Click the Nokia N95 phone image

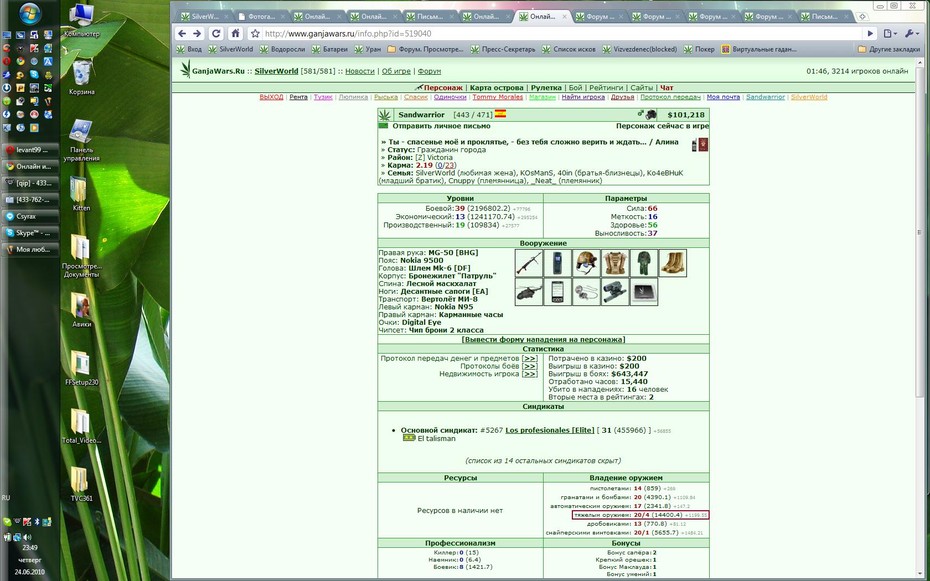(558, 292)
